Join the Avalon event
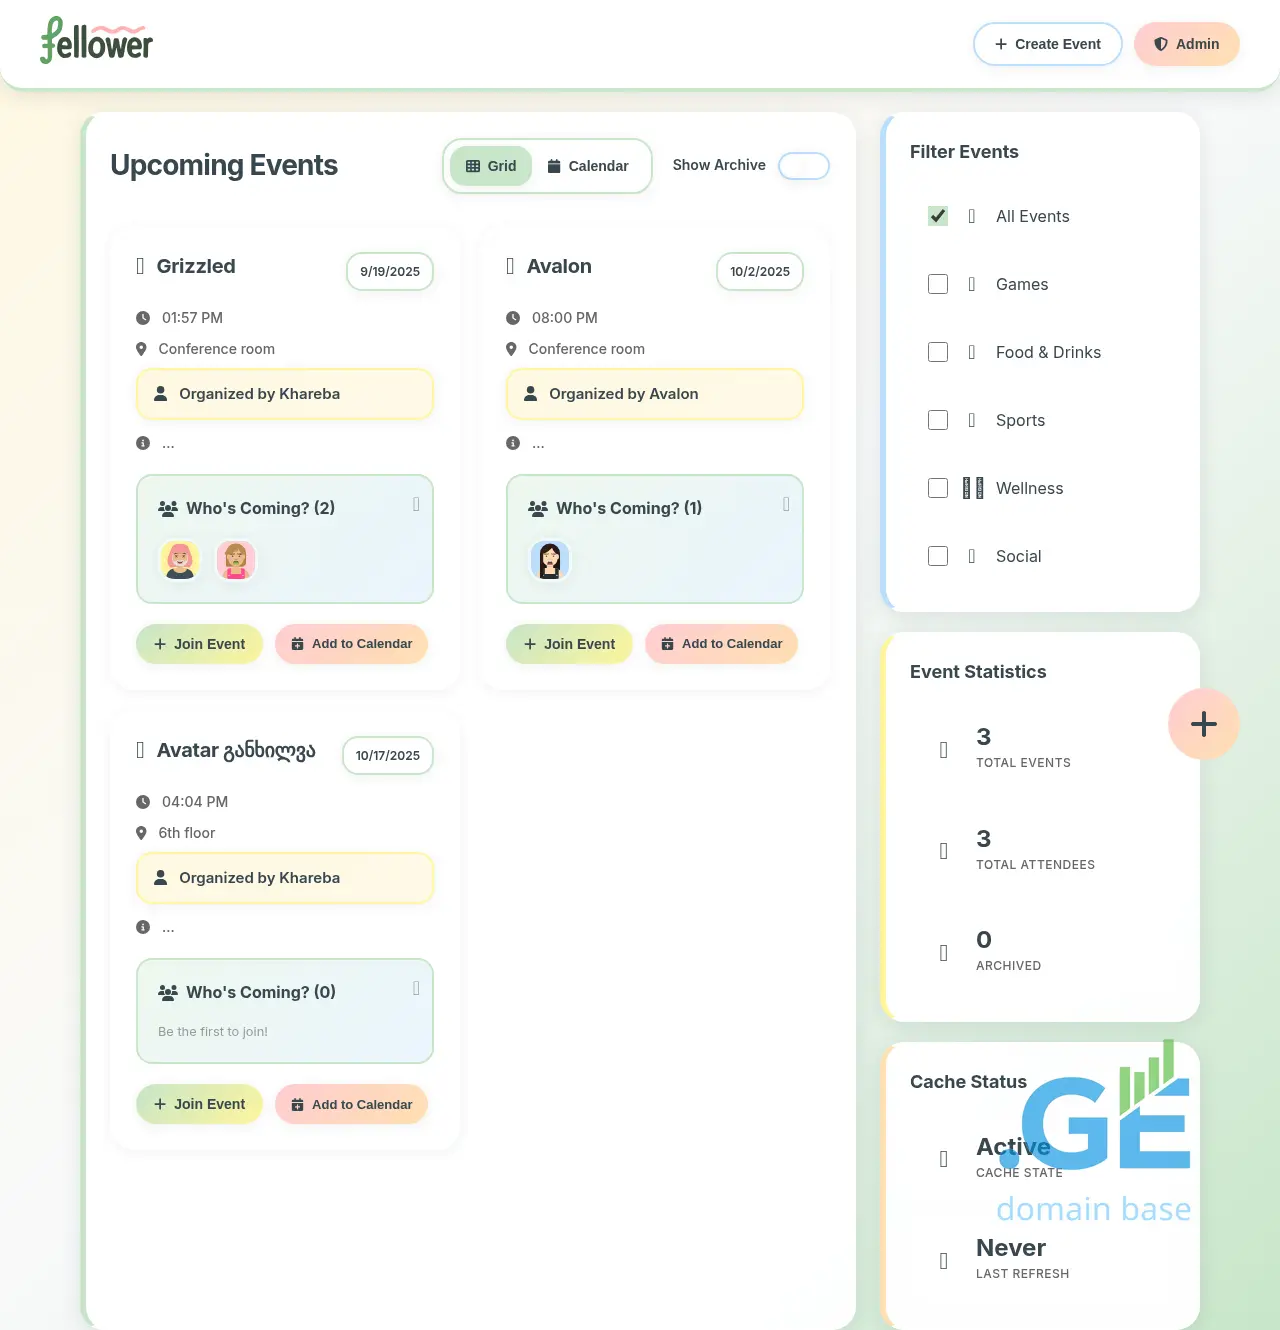 pos(569,644)
